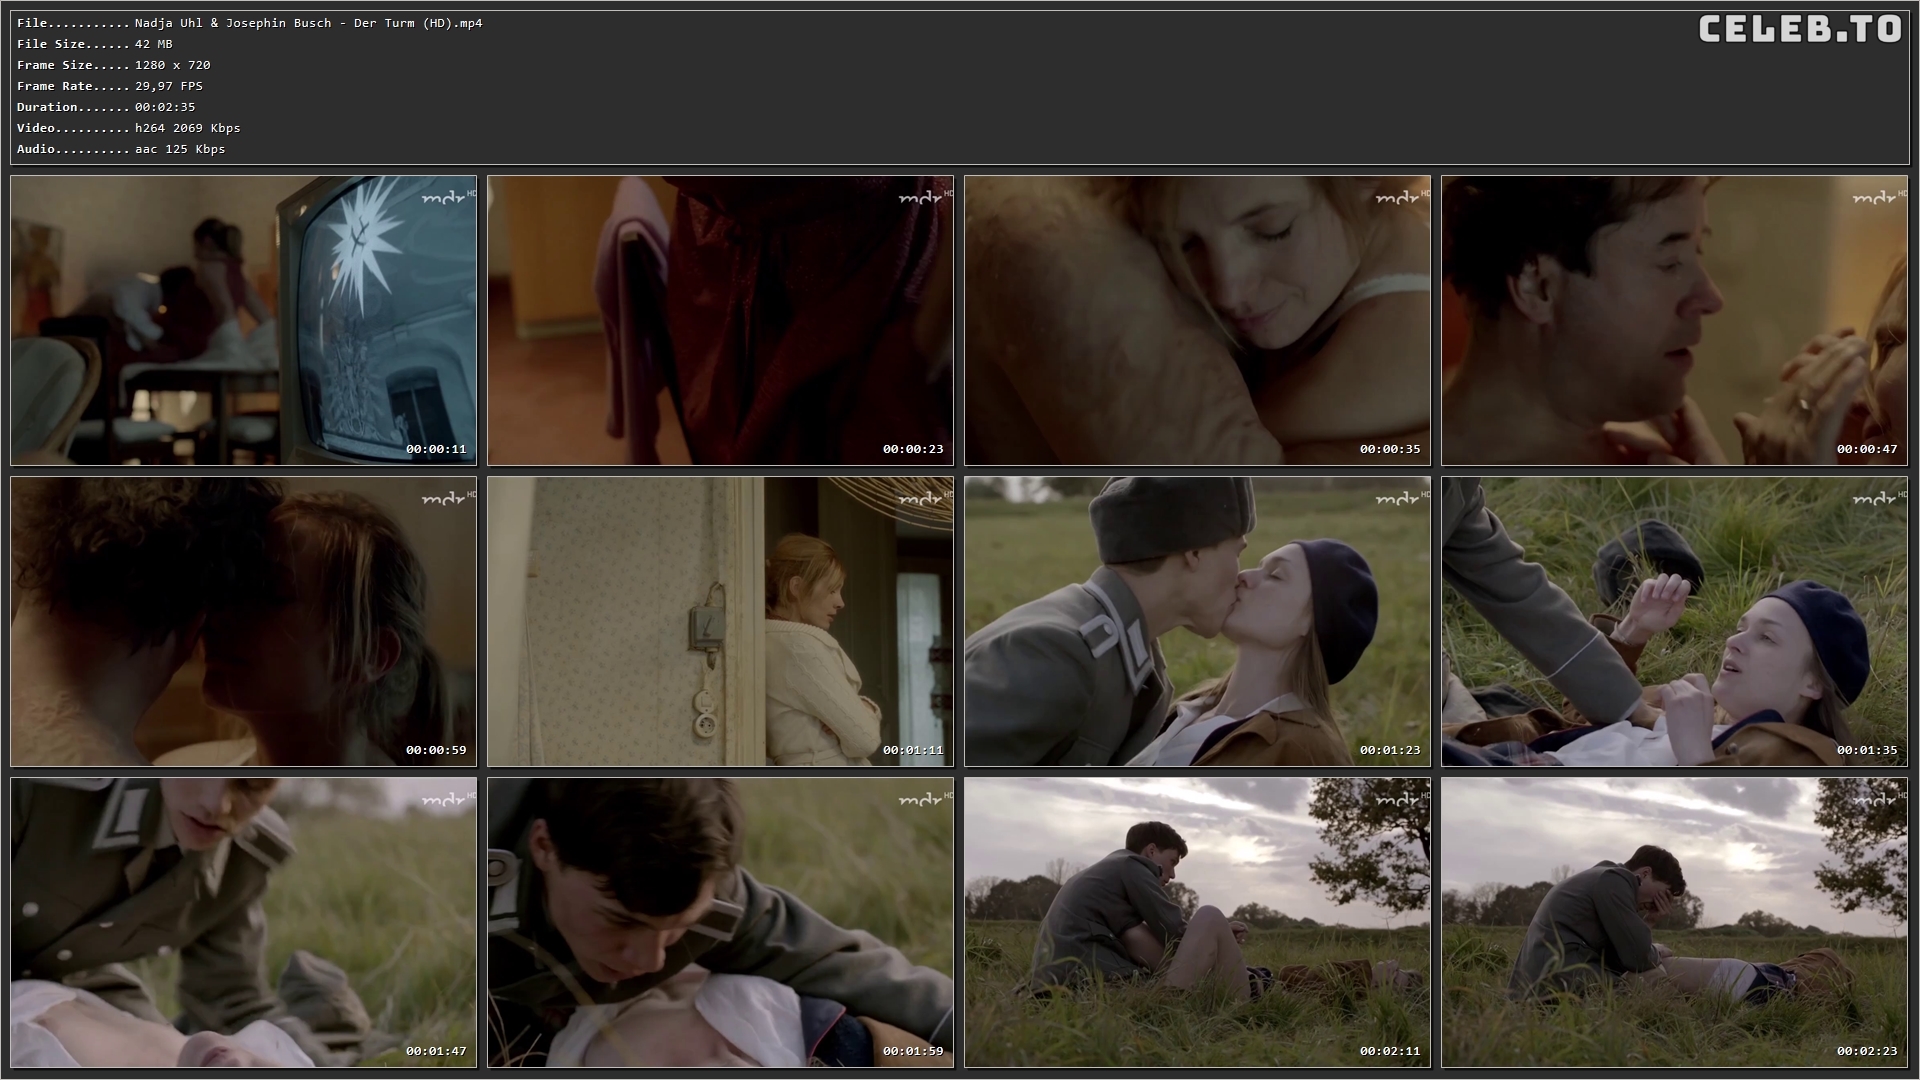Select the frame timestamped 00:01:35
This screenshot has width=1920, height=1080.
[x=1674, y=621]
